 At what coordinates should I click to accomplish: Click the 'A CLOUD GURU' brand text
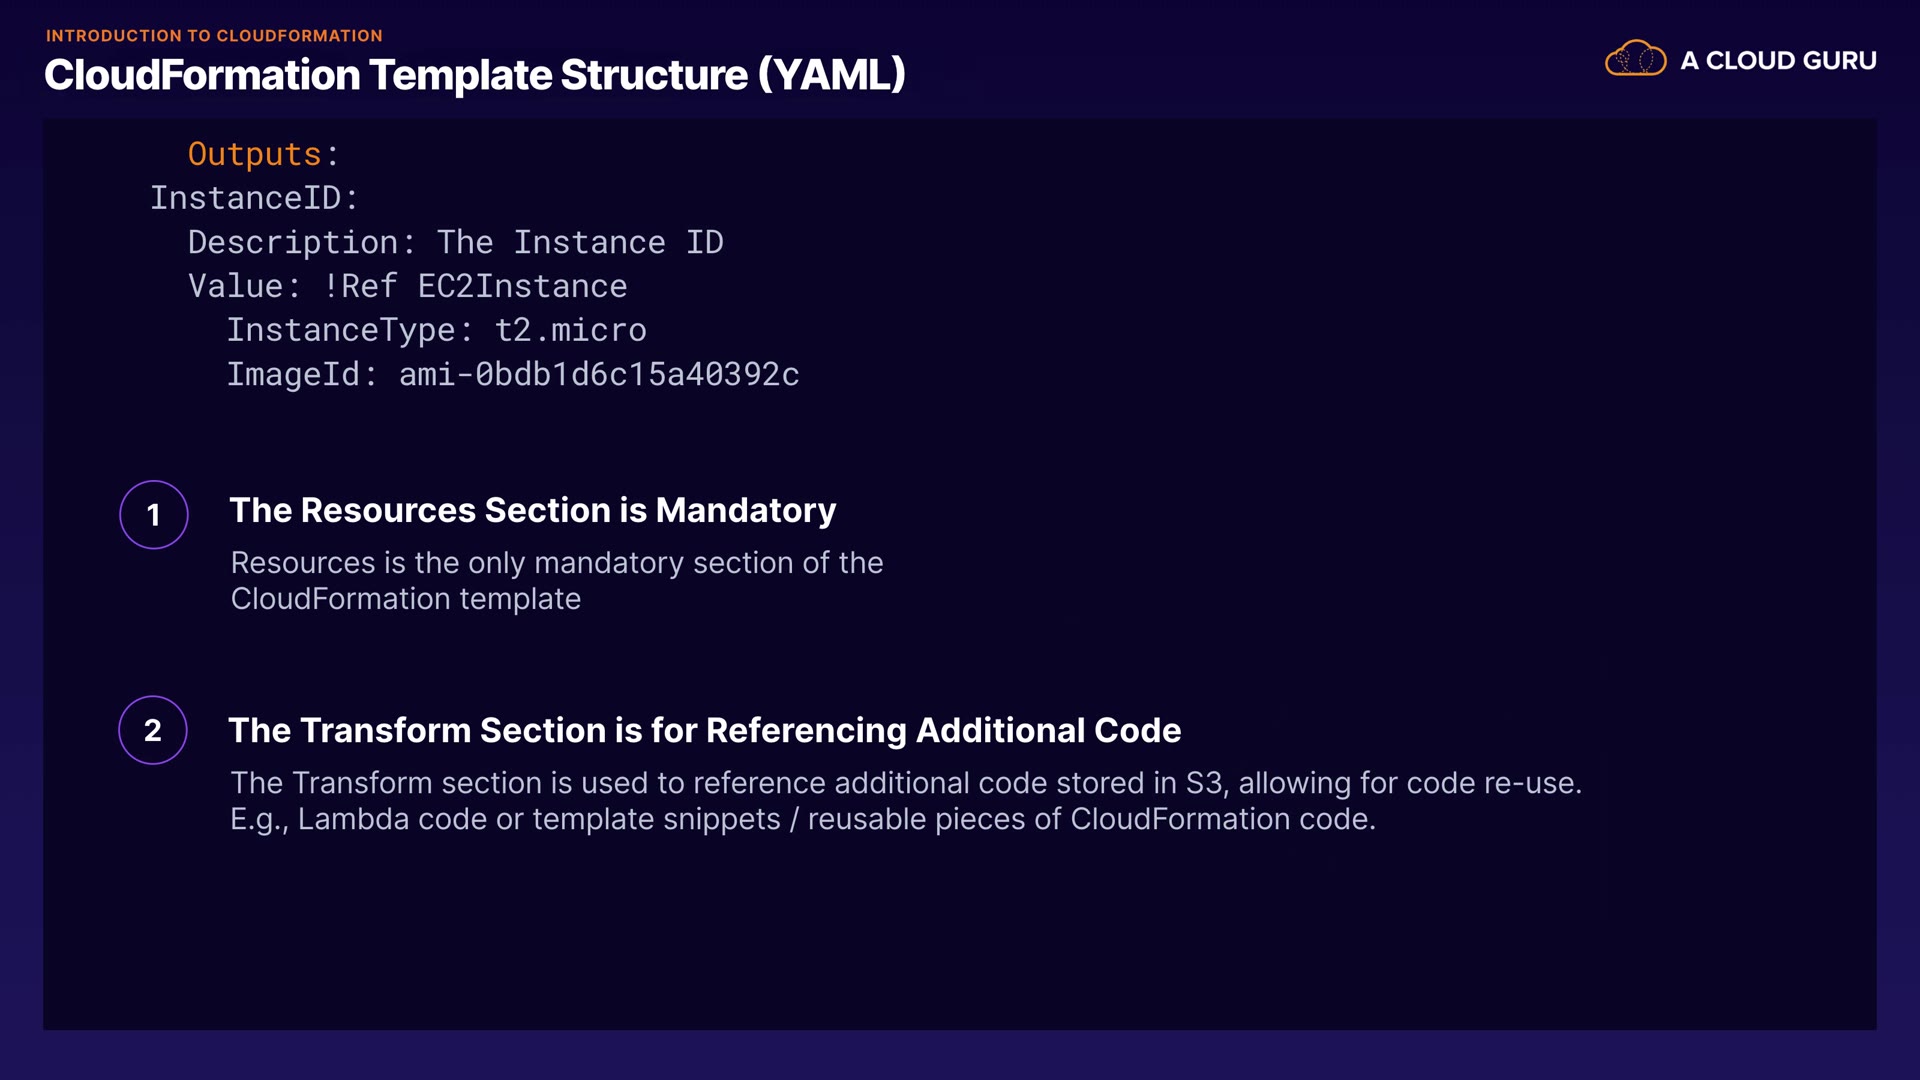pyautogui.click(x=1778, y=61)
